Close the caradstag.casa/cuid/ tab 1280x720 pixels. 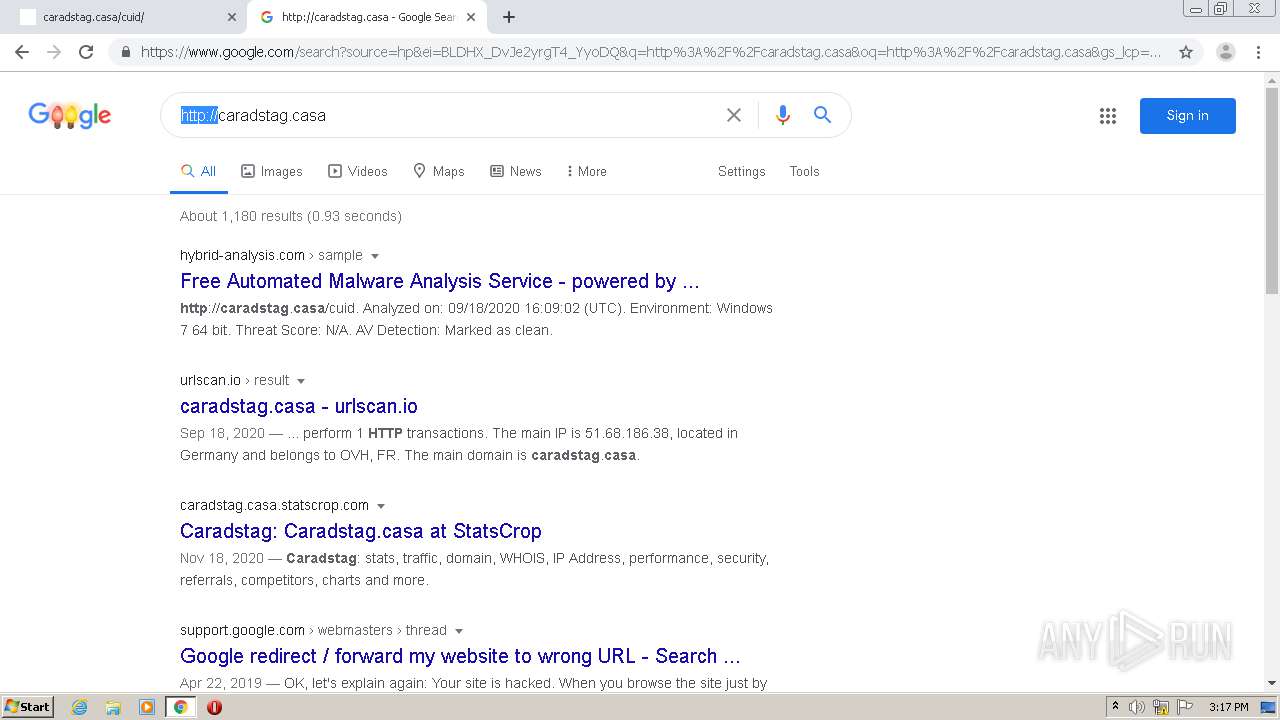click(232, 17)
